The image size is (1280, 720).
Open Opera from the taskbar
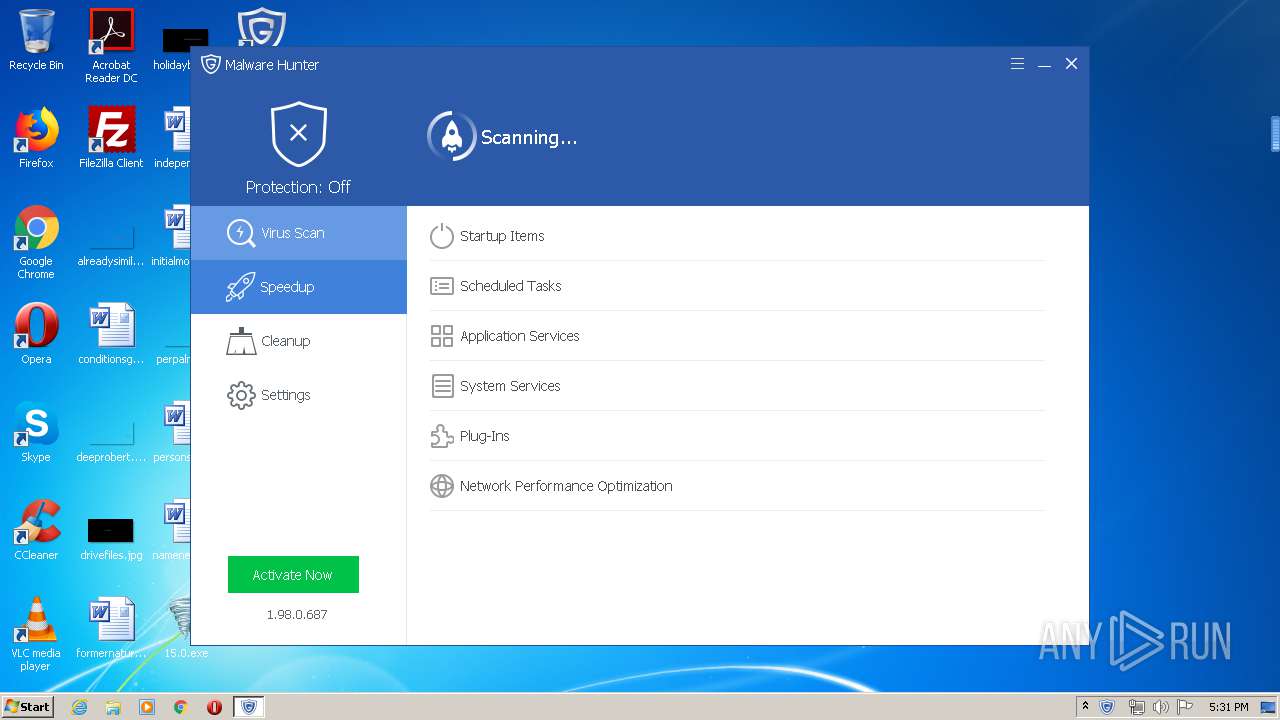tap(214, 707)
